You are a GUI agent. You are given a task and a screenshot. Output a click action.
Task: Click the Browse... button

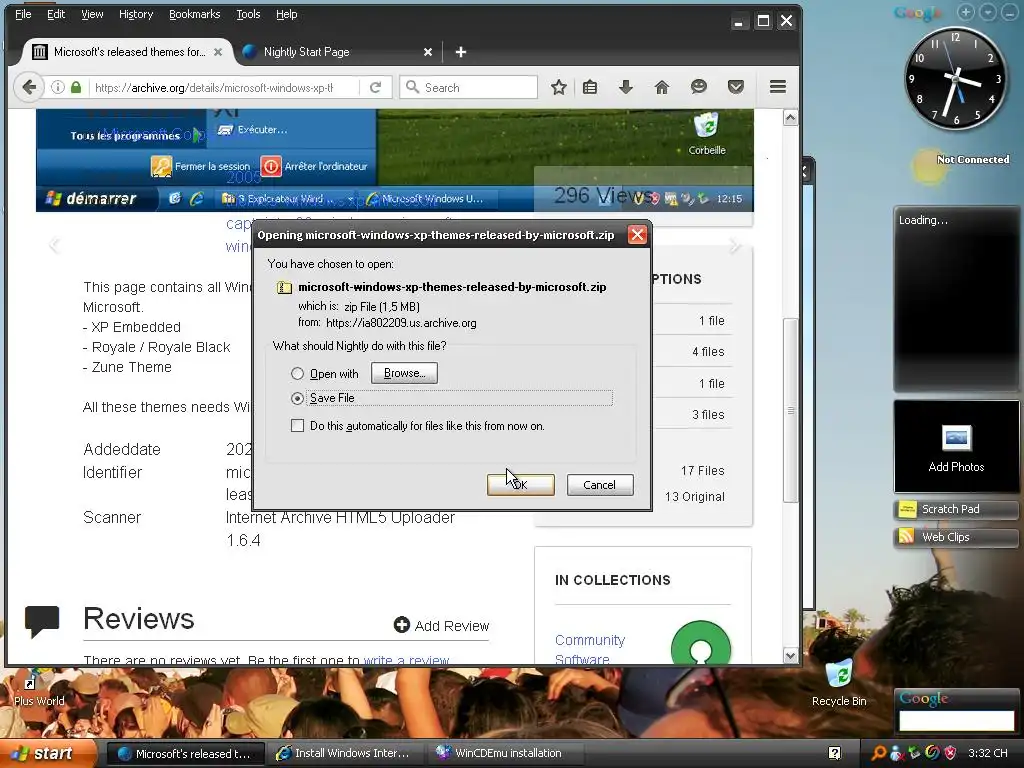404,373
